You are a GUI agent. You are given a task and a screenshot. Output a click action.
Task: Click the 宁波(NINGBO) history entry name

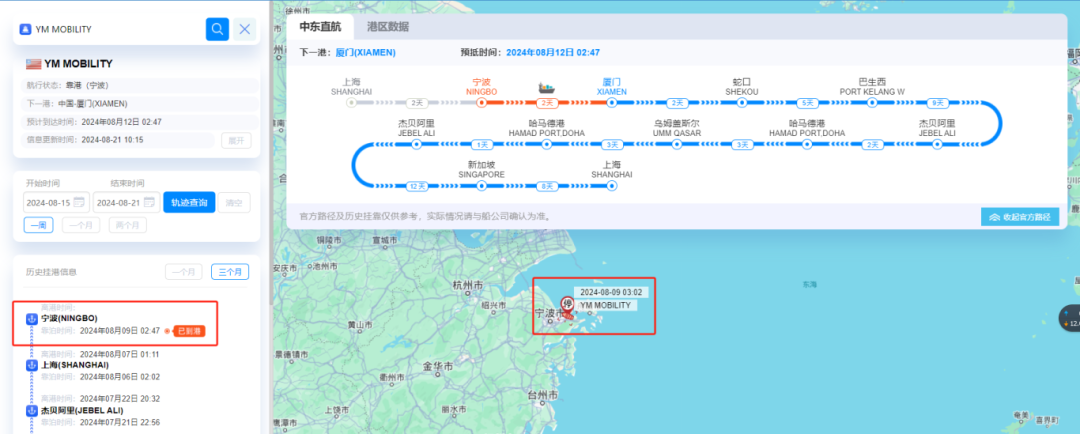[70, 318]
